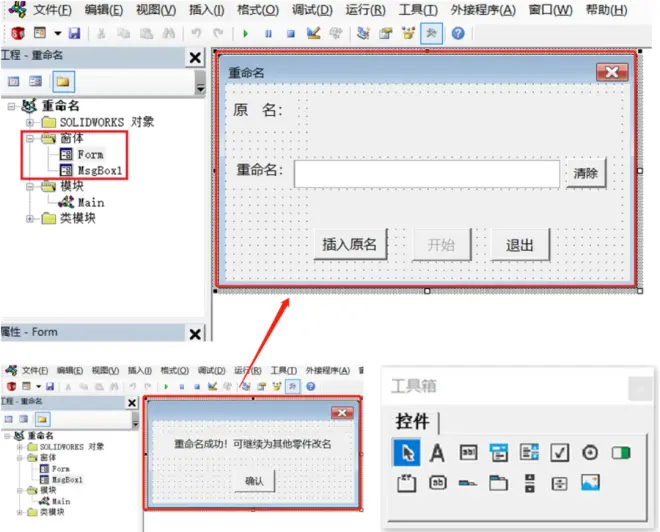Open the Insert UserForm dropdown in Form editor toolbar
Screen dimensions: 660x532
(x=58, y=33)
